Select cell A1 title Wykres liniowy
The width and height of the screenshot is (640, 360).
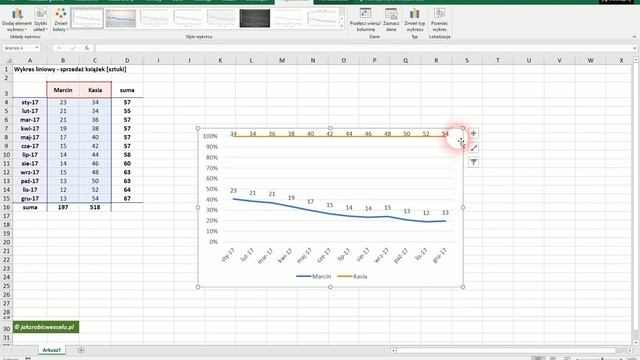[x=30, y=69]
